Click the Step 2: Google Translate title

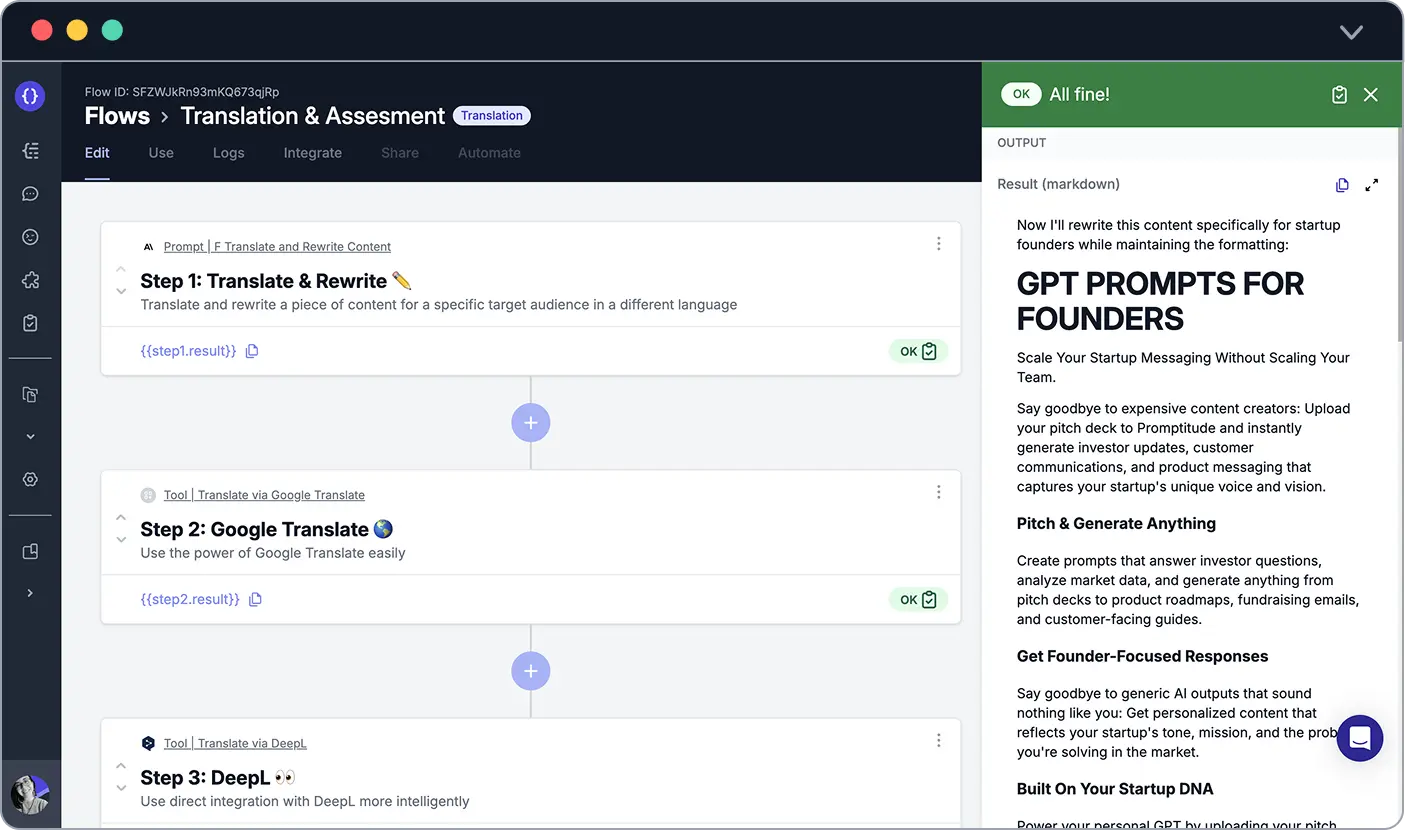[267, 529]
